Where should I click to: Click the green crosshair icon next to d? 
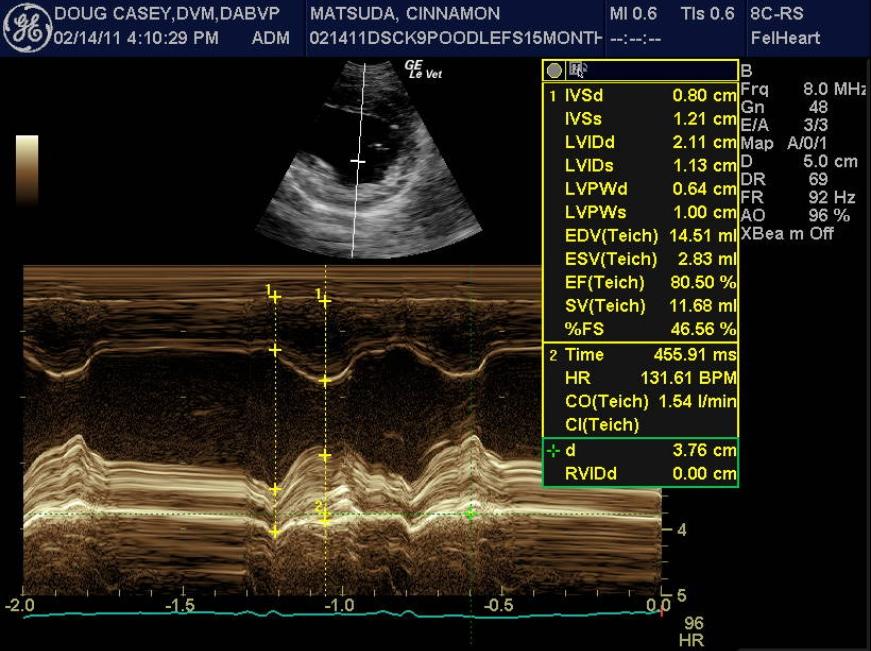(x=553, y=451)
